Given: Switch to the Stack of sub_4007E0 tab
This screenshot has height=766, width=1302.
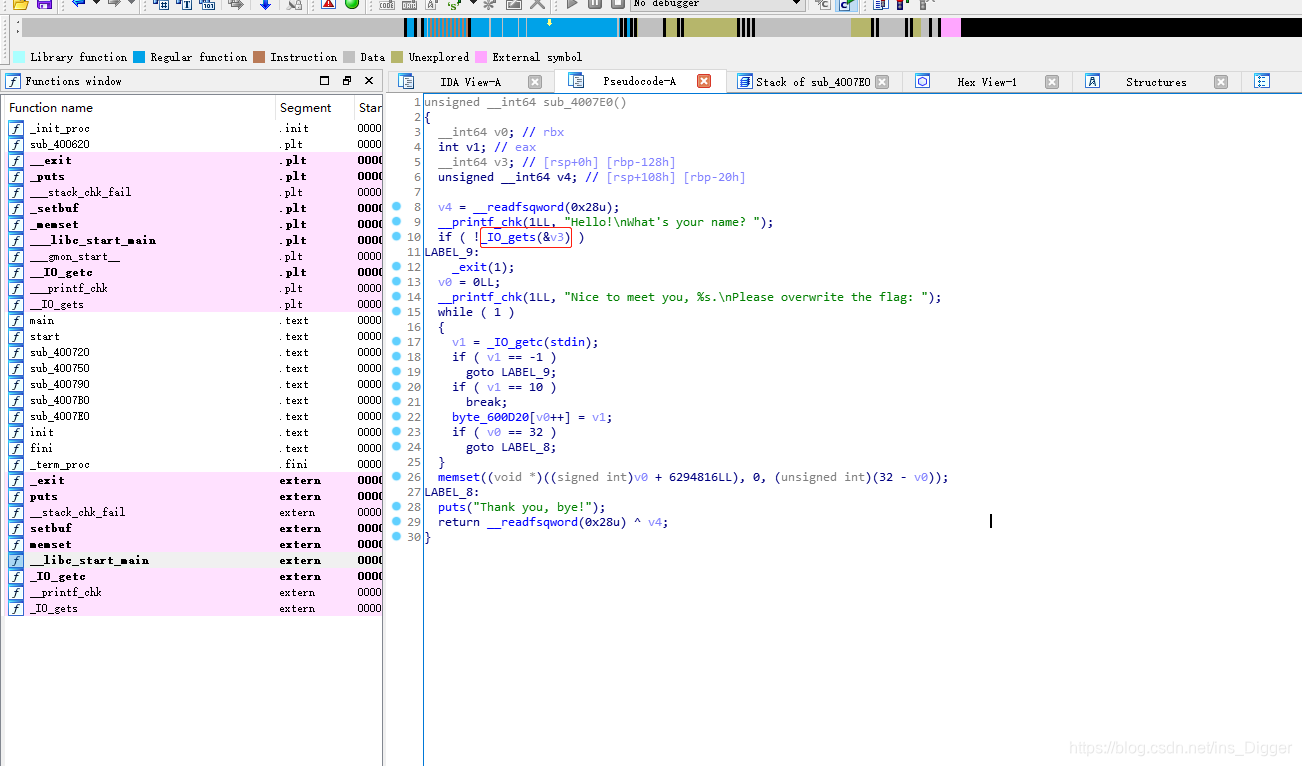Looking at the screenshot, I should click(813, 82).
